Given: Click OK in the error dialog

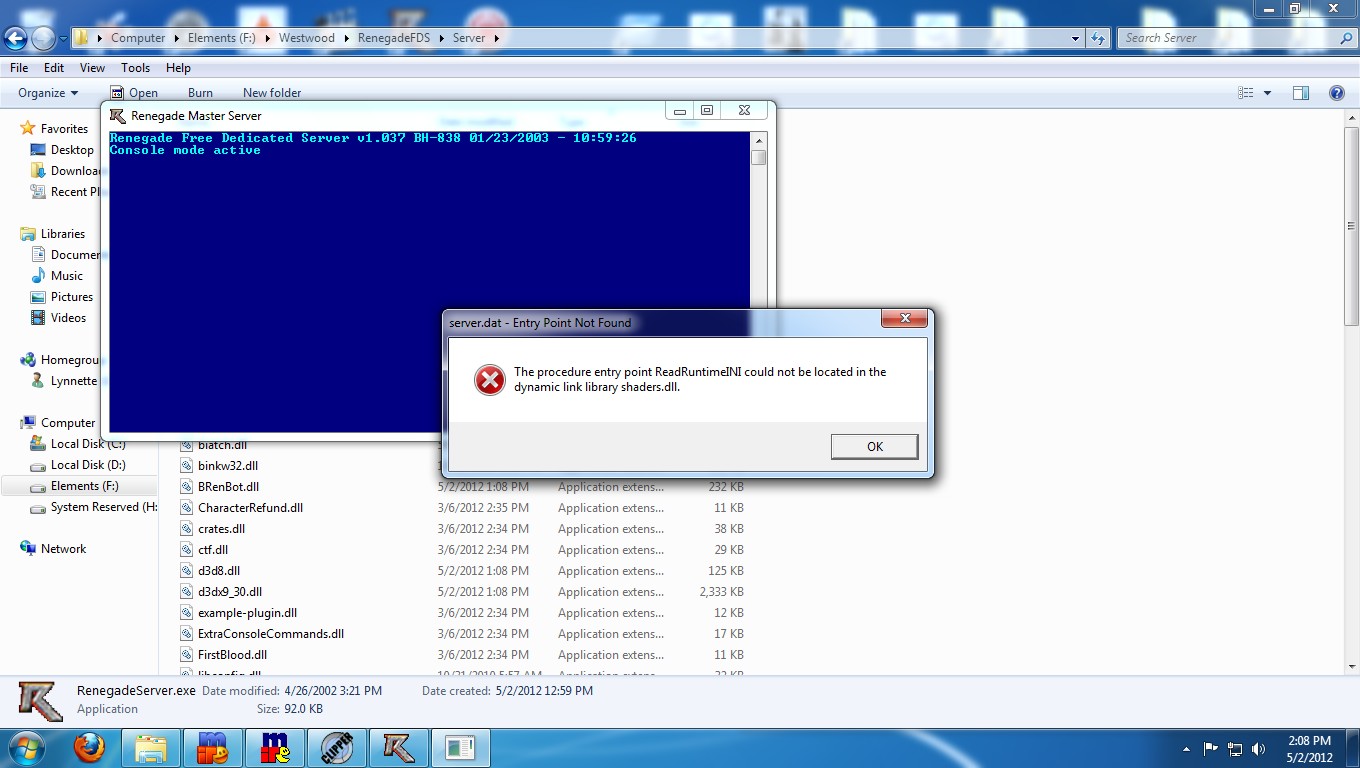Looking at the screenshot, I should coord(874,446).
